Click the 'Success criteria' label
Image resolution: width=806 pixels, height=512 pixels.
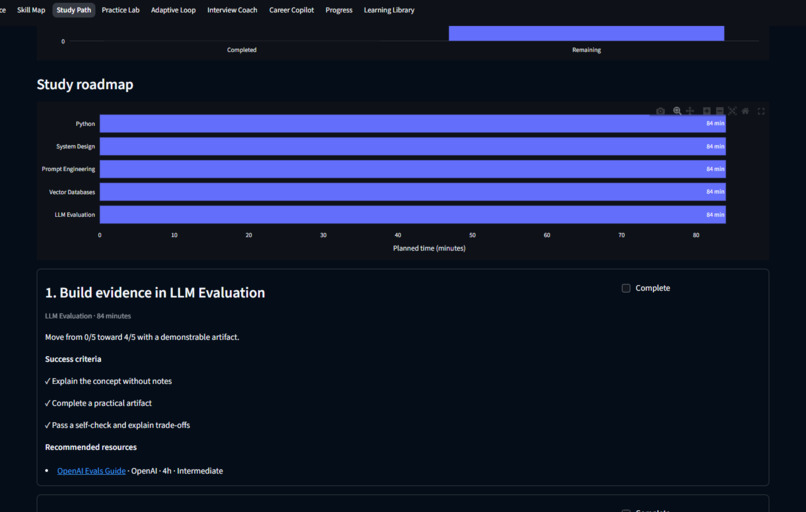[73, 359]
